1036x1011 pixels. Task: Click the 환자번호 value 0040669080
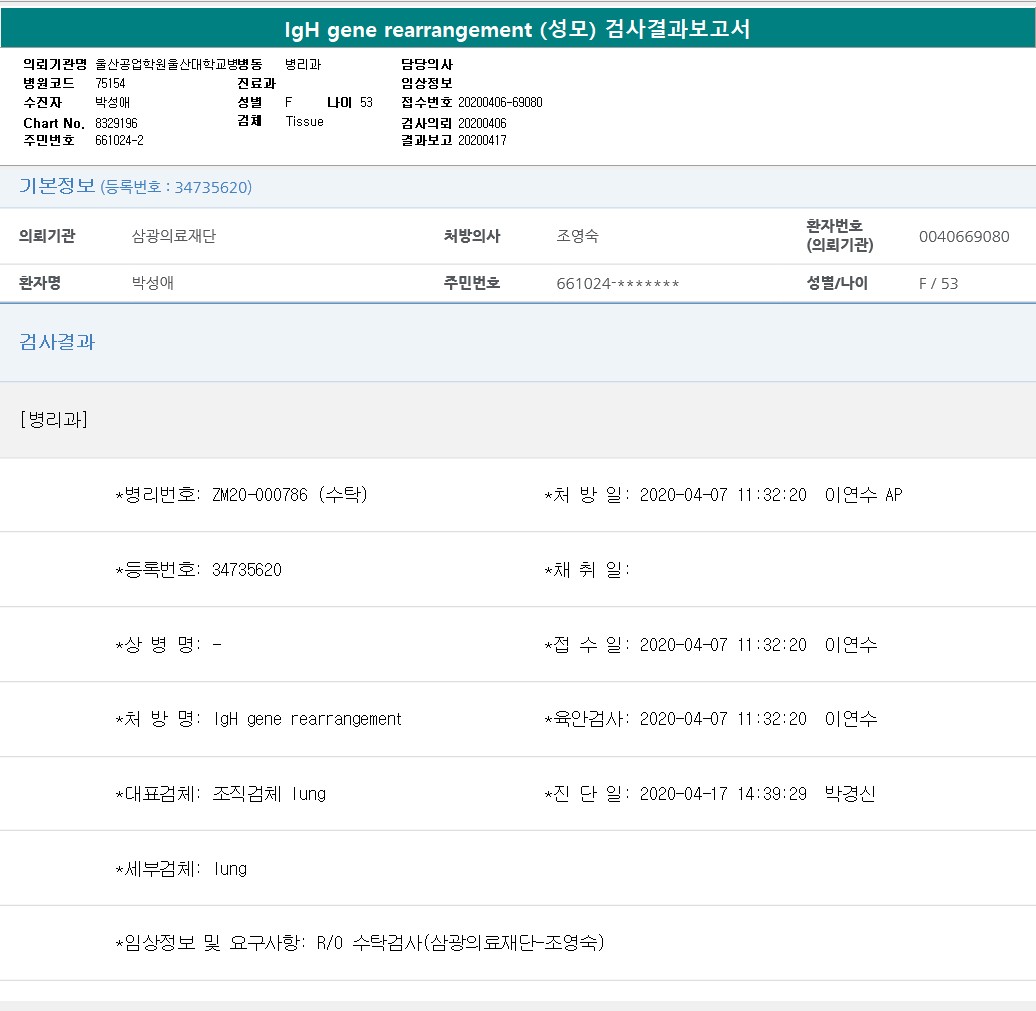963,237
